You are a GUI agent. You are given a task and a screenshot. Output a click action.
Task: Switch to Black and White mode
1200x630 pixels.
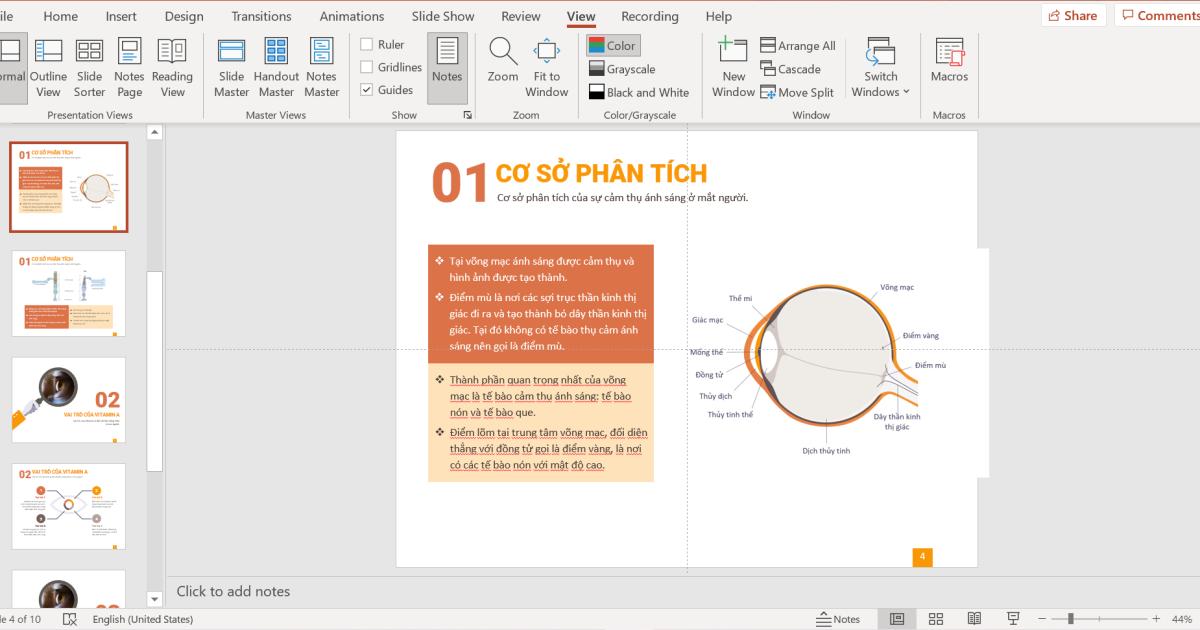click(638, 92)
